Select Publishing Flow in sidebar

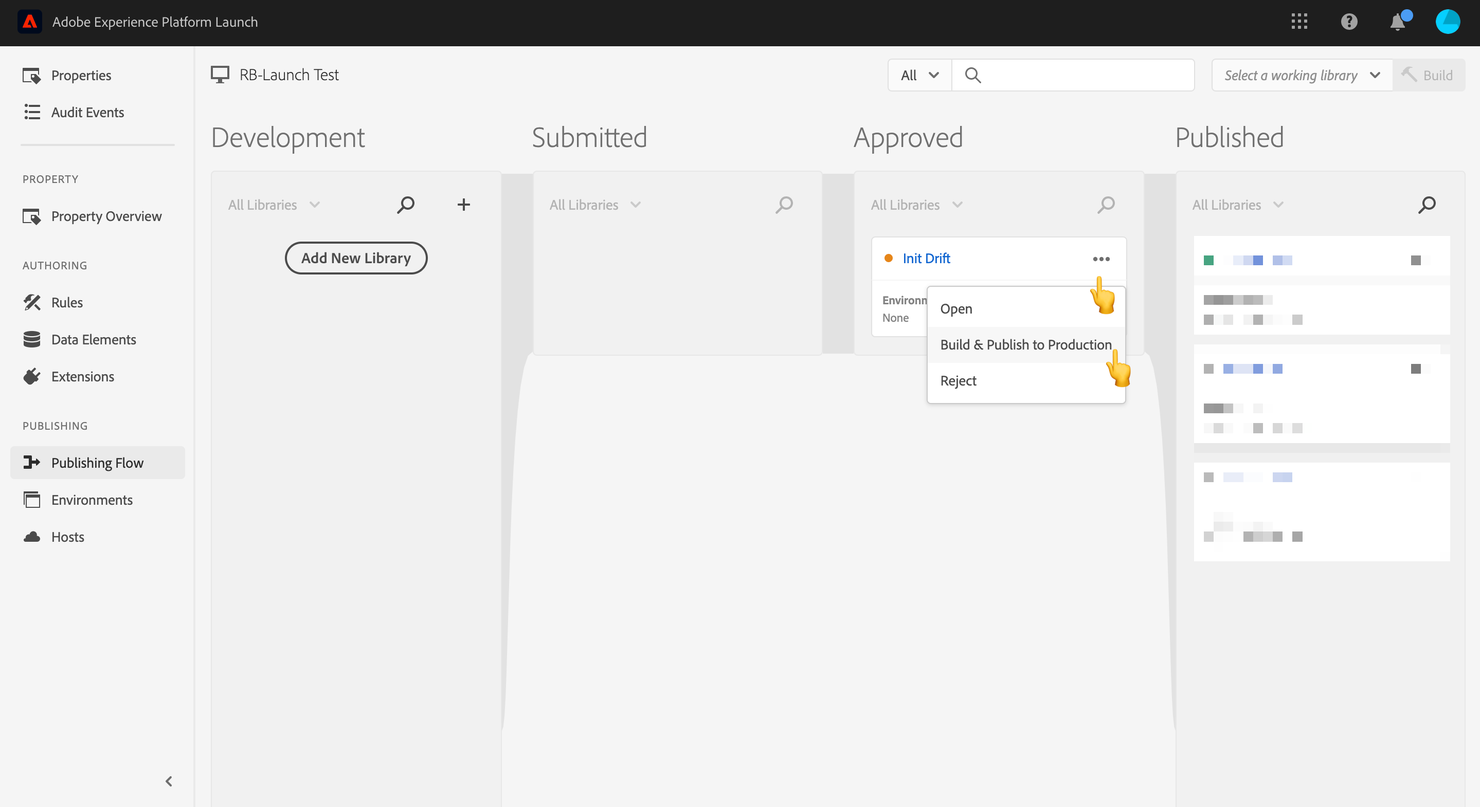pyautogui.click(x=98, y=463)
